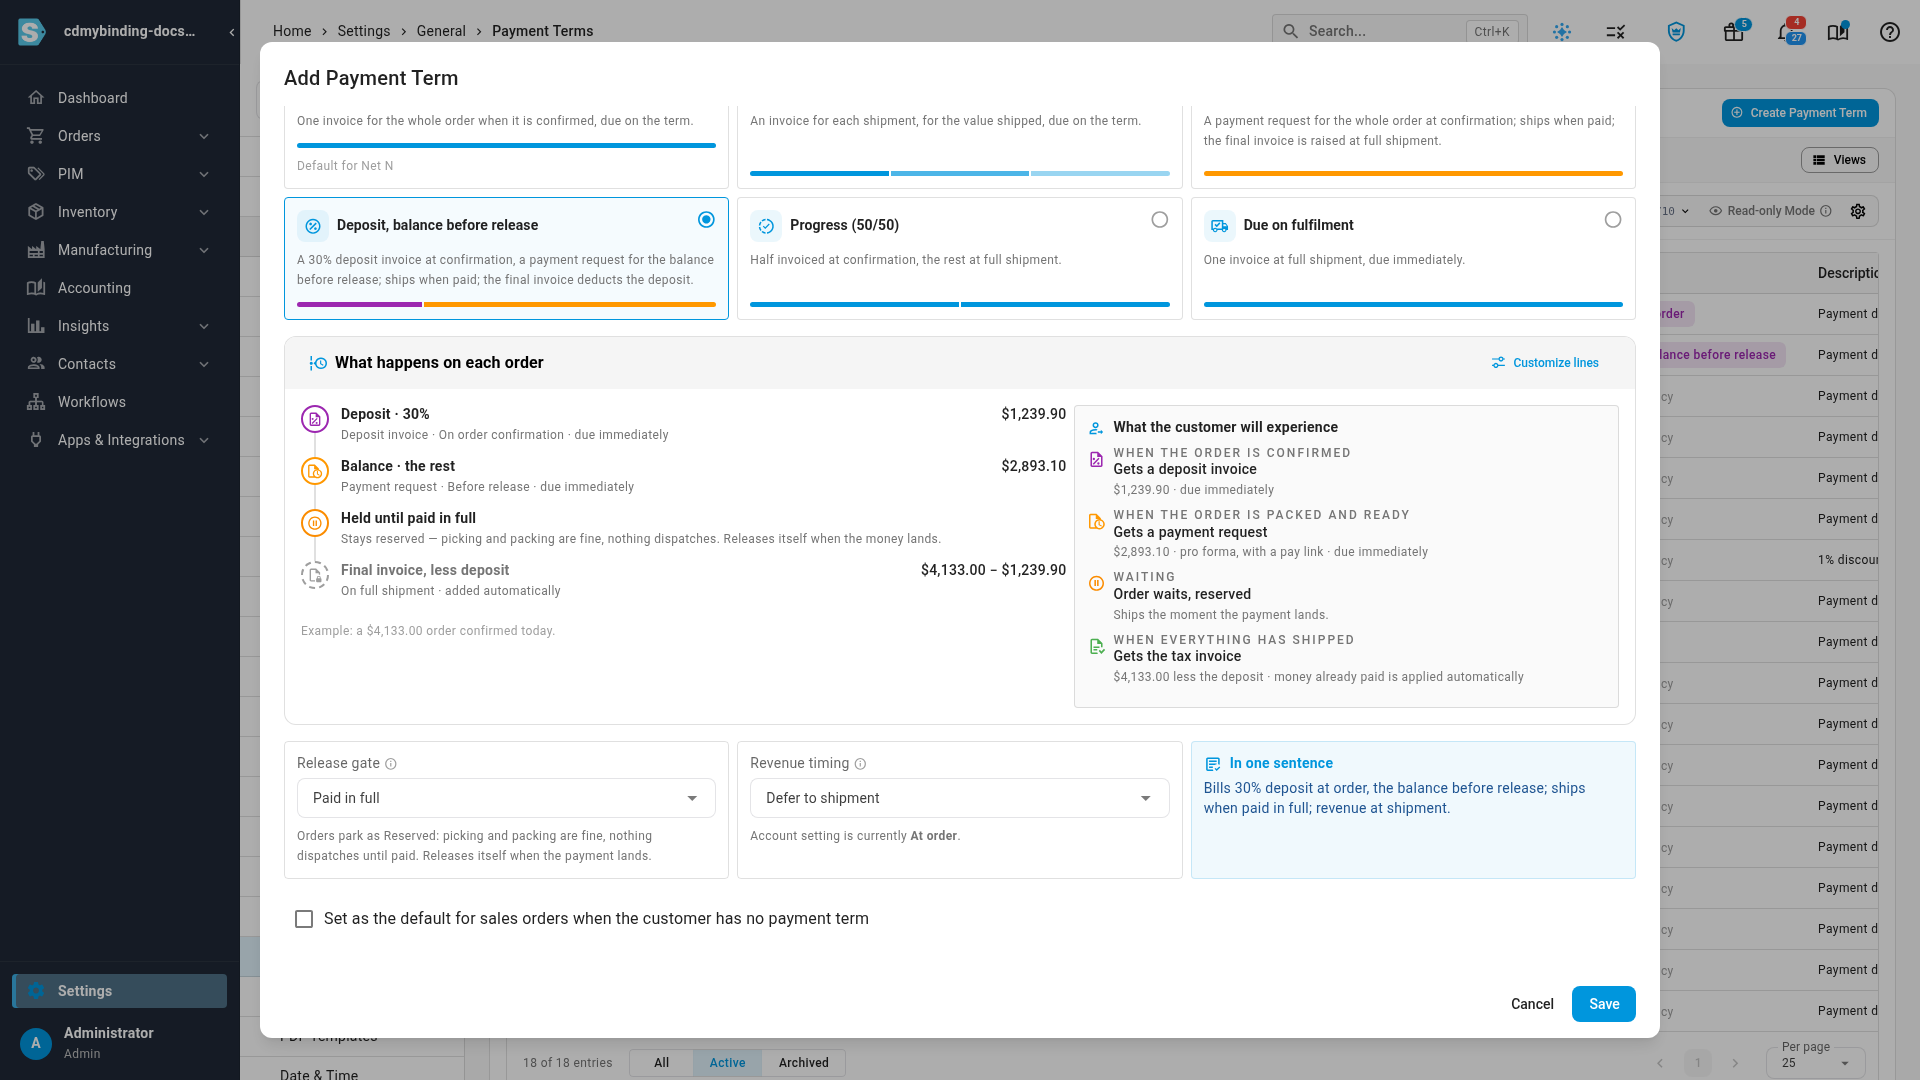
Task: Switch to the Active tab
Action: [x=727, y=1063]
